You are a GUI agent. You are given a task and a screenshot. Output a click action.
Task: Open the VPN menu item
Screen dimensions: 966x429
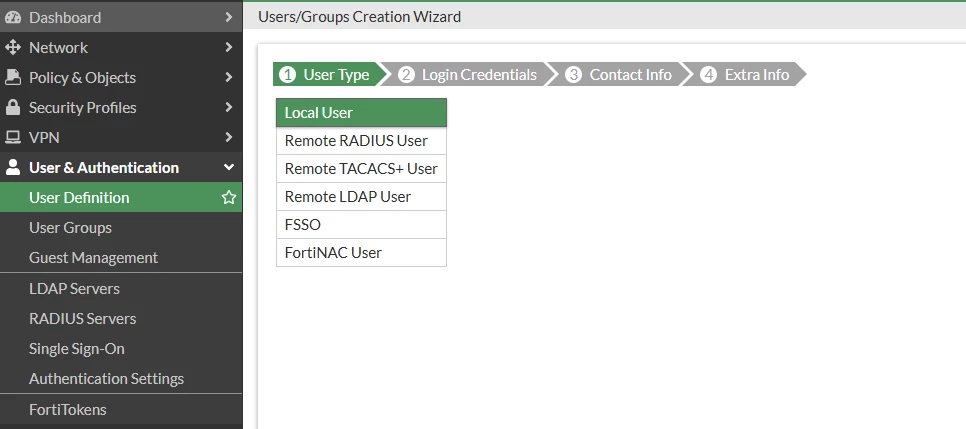pos(121,137)
